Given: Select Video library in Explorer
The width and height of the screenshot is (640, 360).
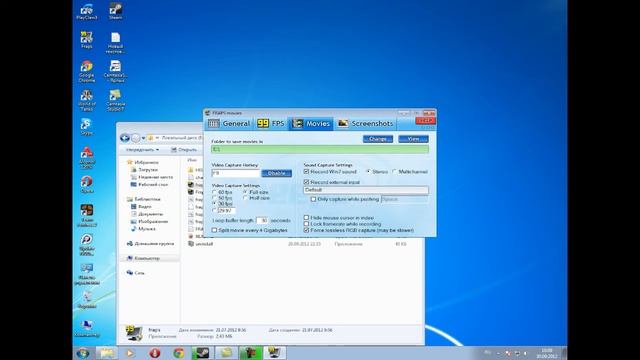Looking at the screenshot, I should pos(141,207).
